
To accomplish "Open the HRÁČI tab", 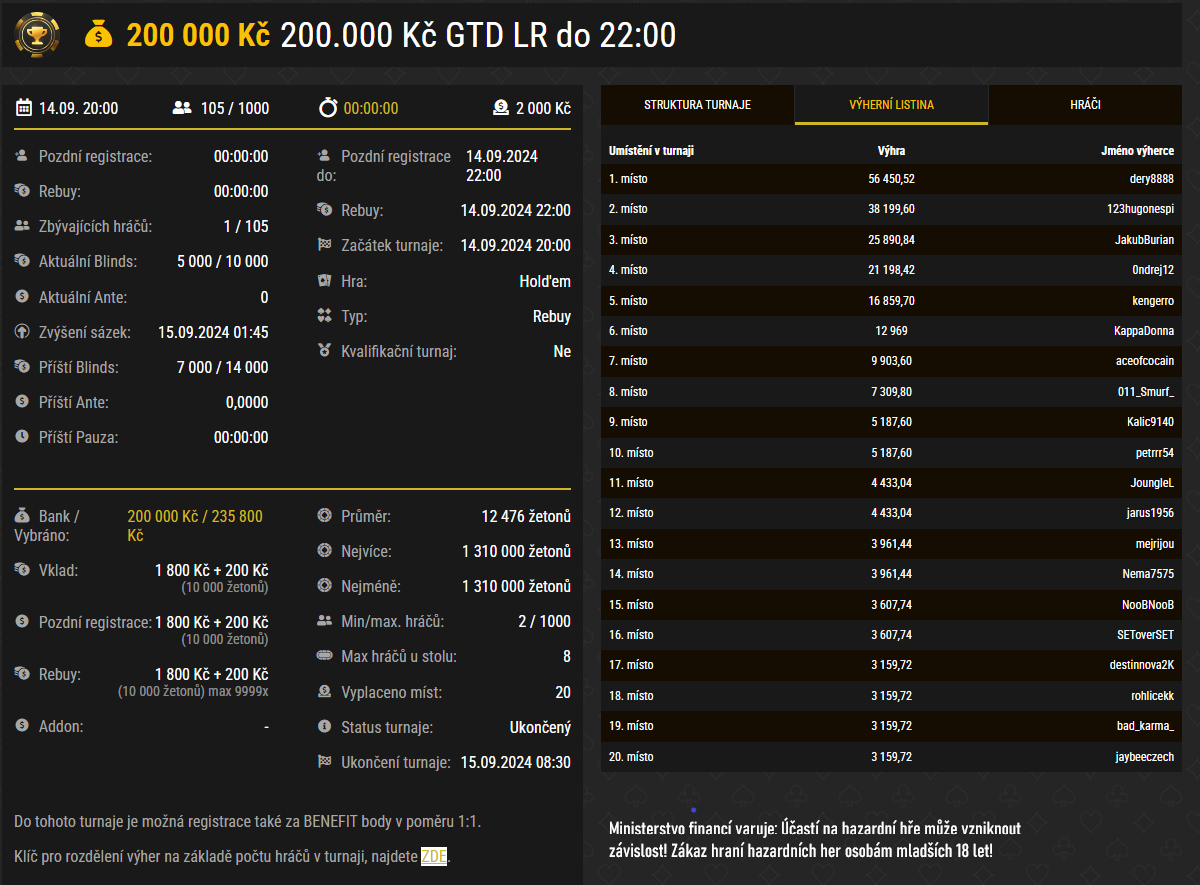I will pos(1086,104).
